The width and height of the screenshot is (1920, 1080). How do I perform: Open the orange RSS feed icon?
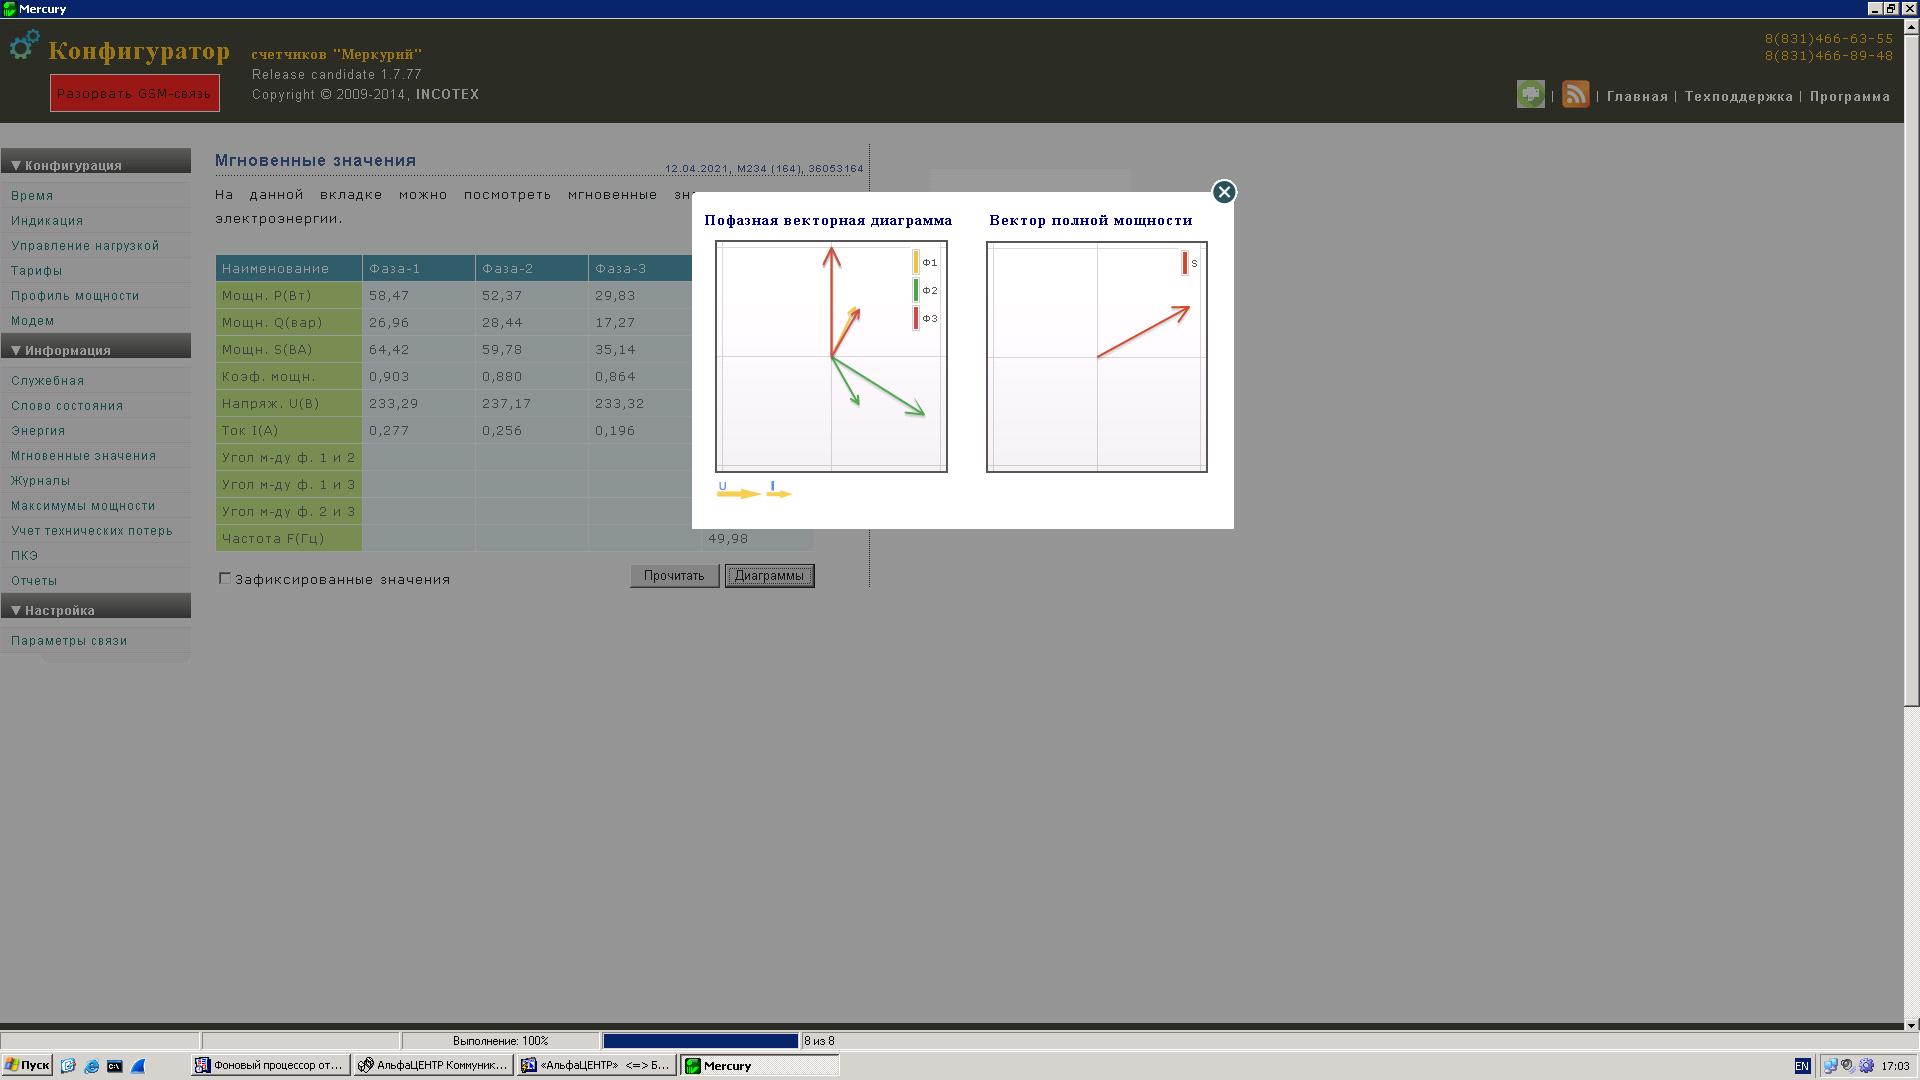[1575, 95]
